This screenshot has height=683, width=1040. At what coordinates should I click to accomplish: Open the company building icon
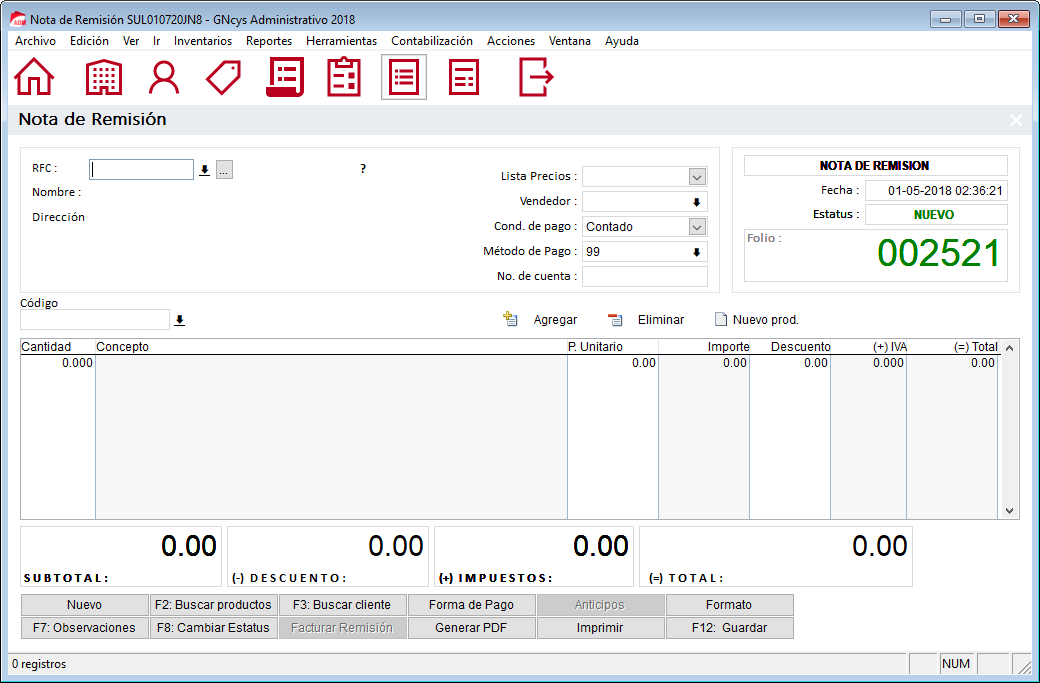[x=104, y=77]
